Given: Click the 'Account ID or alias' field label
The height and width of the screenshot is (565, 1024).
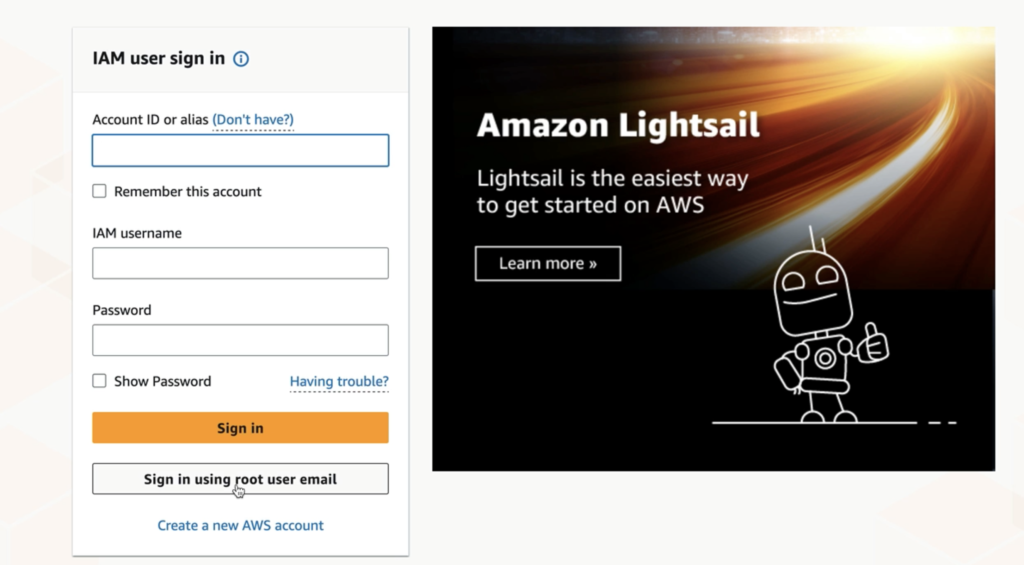Looking at the screenshot, I should [150, 120].
